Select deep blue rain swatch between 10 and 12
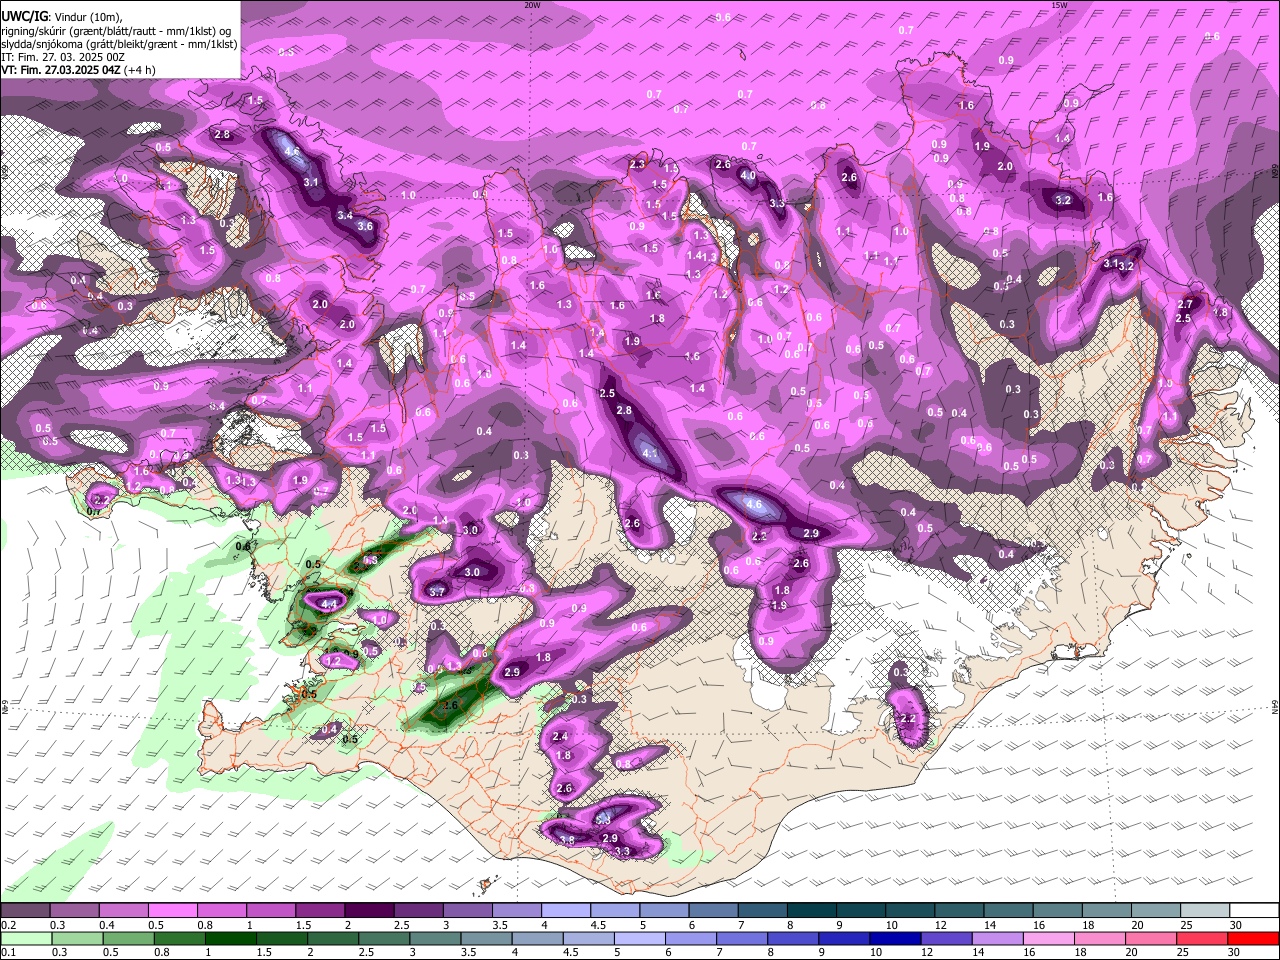The height and width of the screenshot is (960, 1280). pos(894,939)
